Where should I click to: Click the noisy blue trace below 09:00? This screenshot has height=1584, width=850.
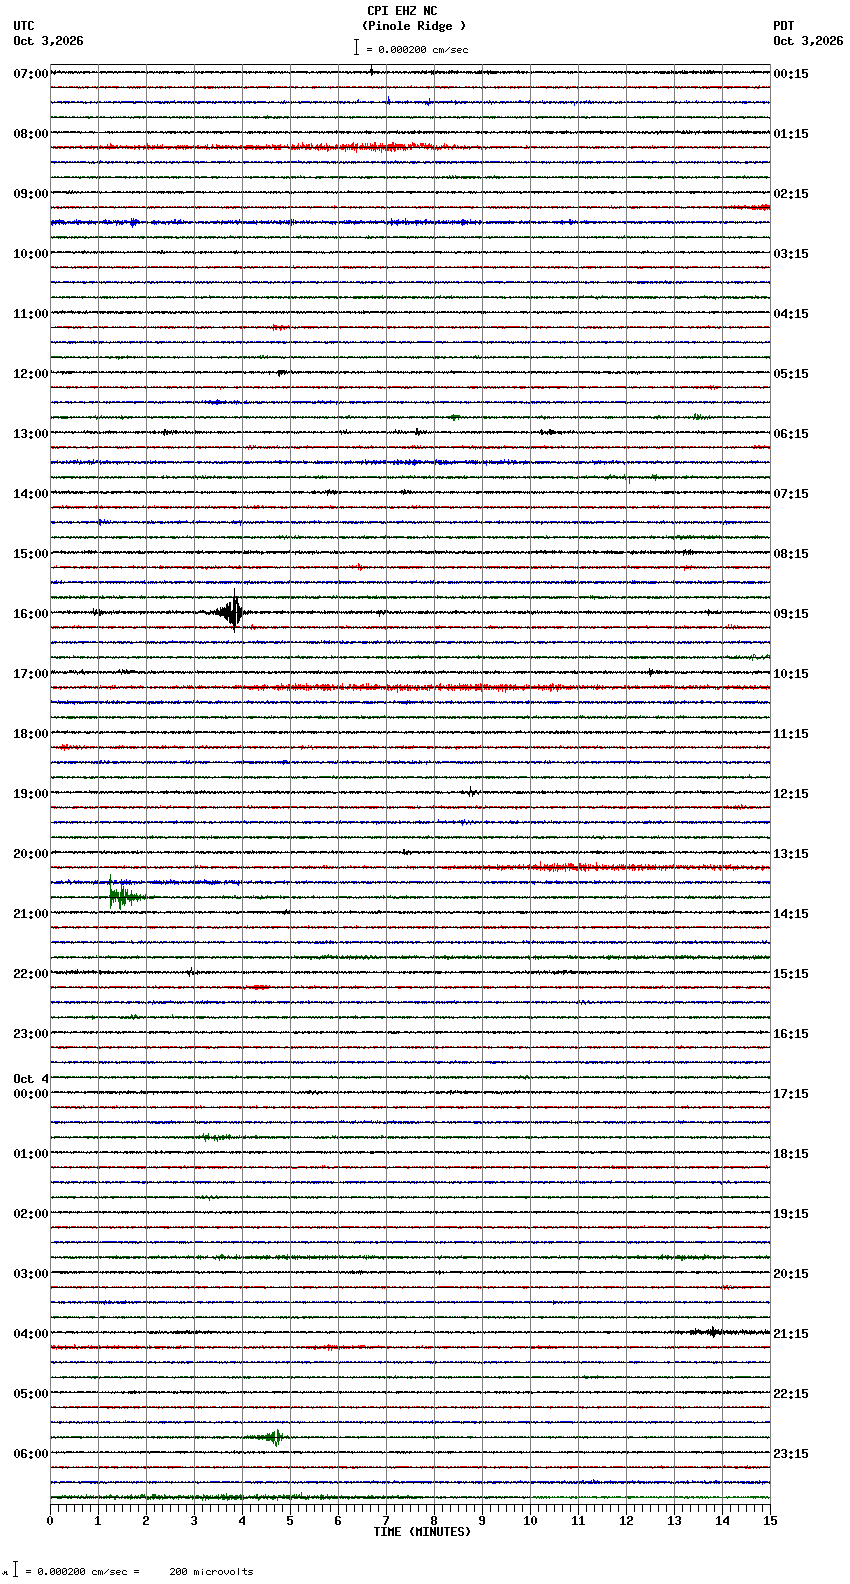410,222
